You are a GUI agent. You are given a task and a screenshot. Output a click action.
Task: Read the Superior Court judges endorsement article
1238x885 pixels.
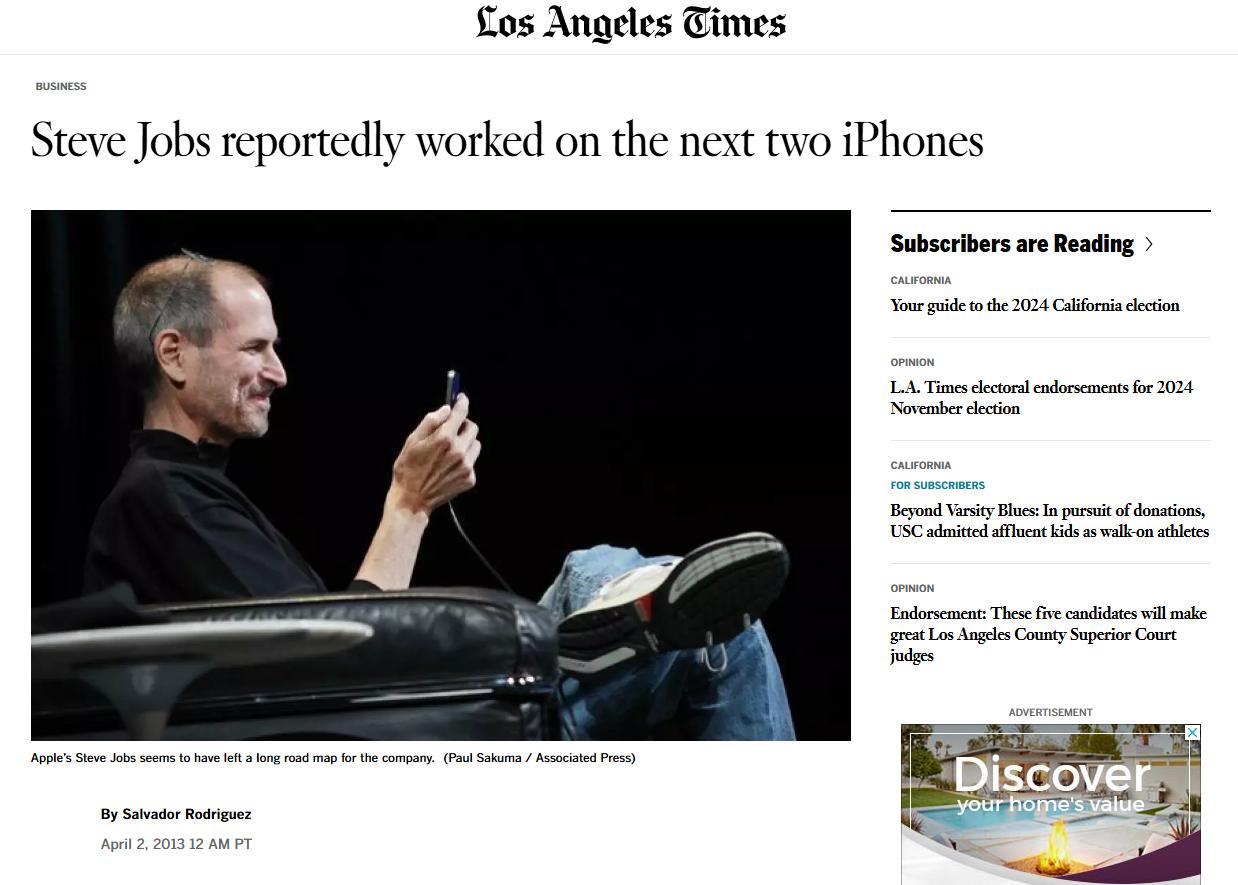[x=1049, y=634]
